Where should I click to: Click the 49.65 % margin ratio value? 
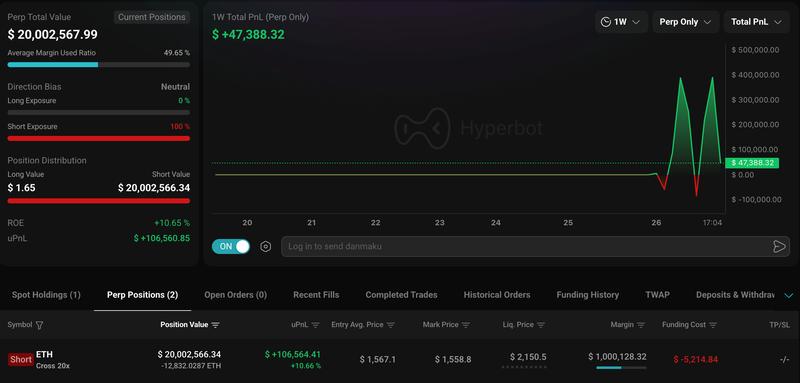pyautogui.click(x=177, y=53)
